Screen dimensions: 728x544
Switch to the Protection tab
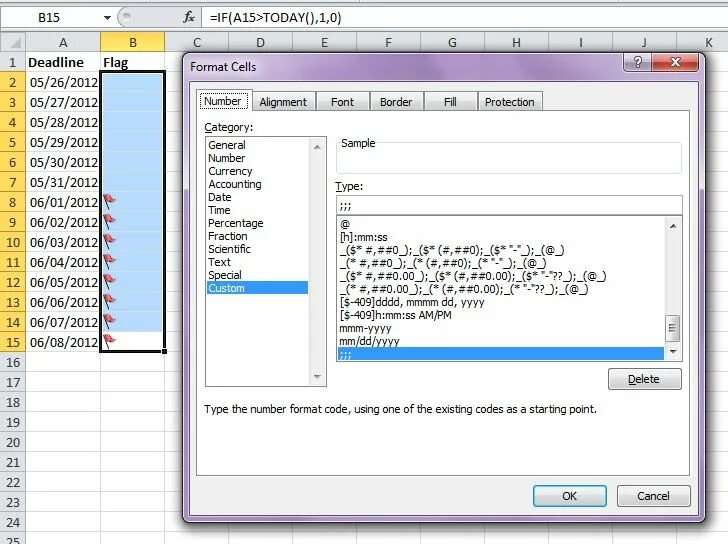point(509,102)
